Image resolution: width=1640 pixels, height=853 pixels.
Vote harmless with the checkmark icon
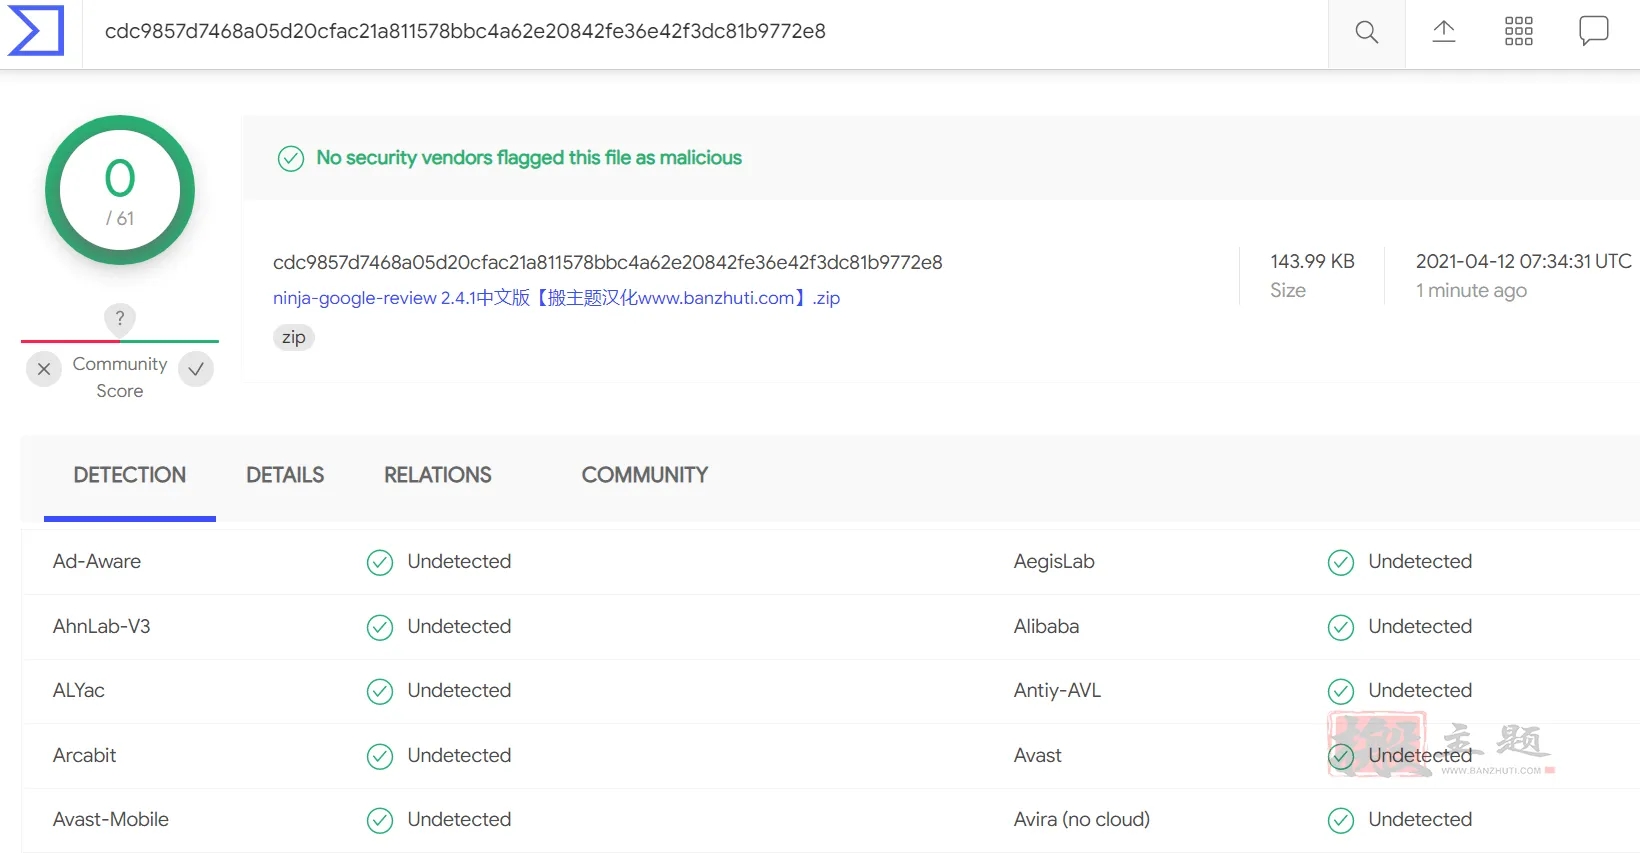196,369
